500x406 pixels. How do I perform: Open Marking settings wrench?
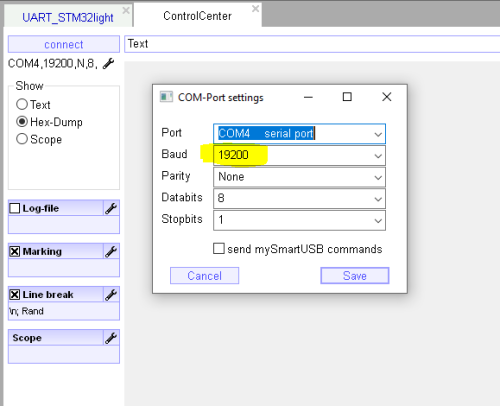point(111,251)
